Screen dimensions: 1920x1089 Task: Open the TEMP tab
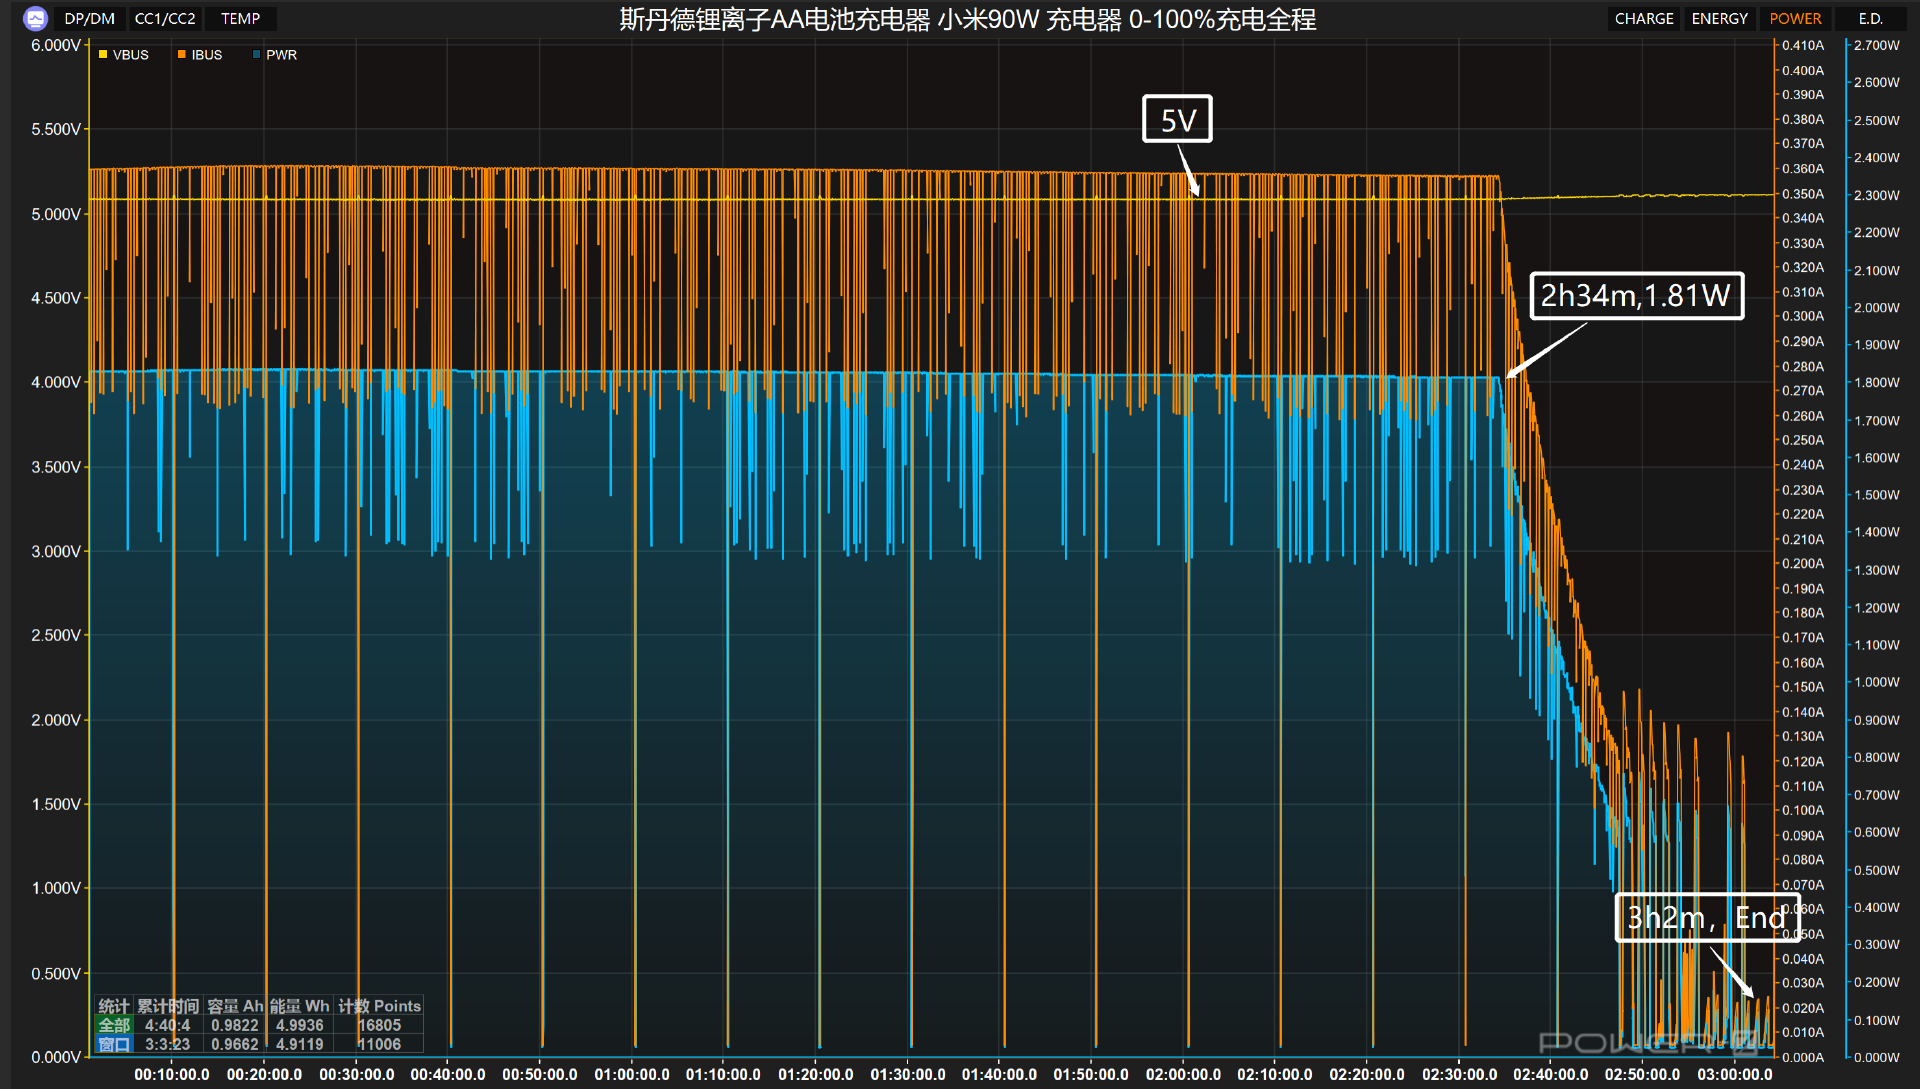pyautogui.click(x=240, y=19)
